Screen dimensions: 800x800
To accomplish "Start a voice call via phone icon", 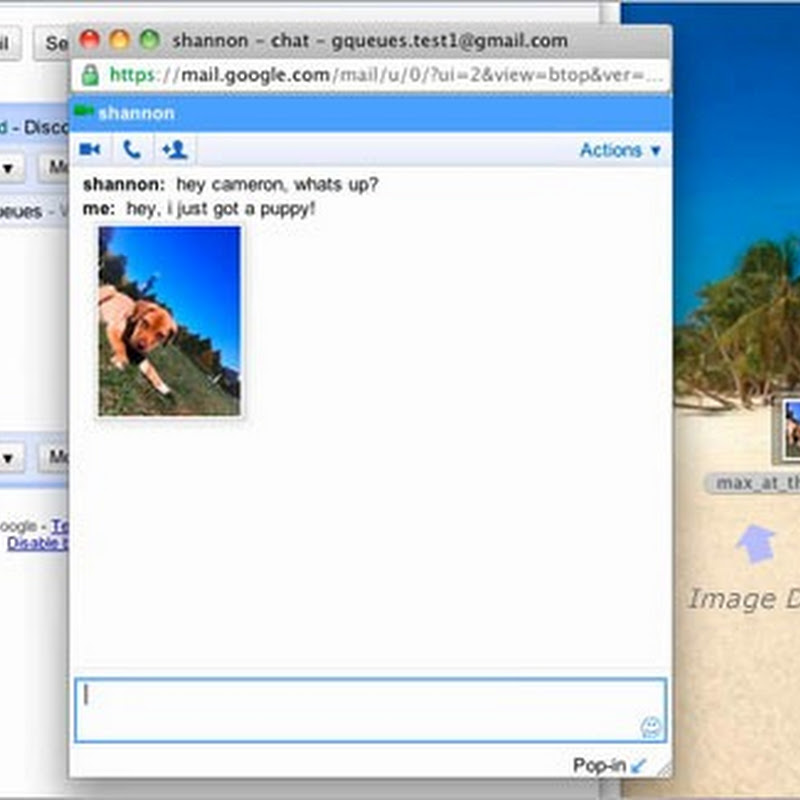I will tap(132, 149).
